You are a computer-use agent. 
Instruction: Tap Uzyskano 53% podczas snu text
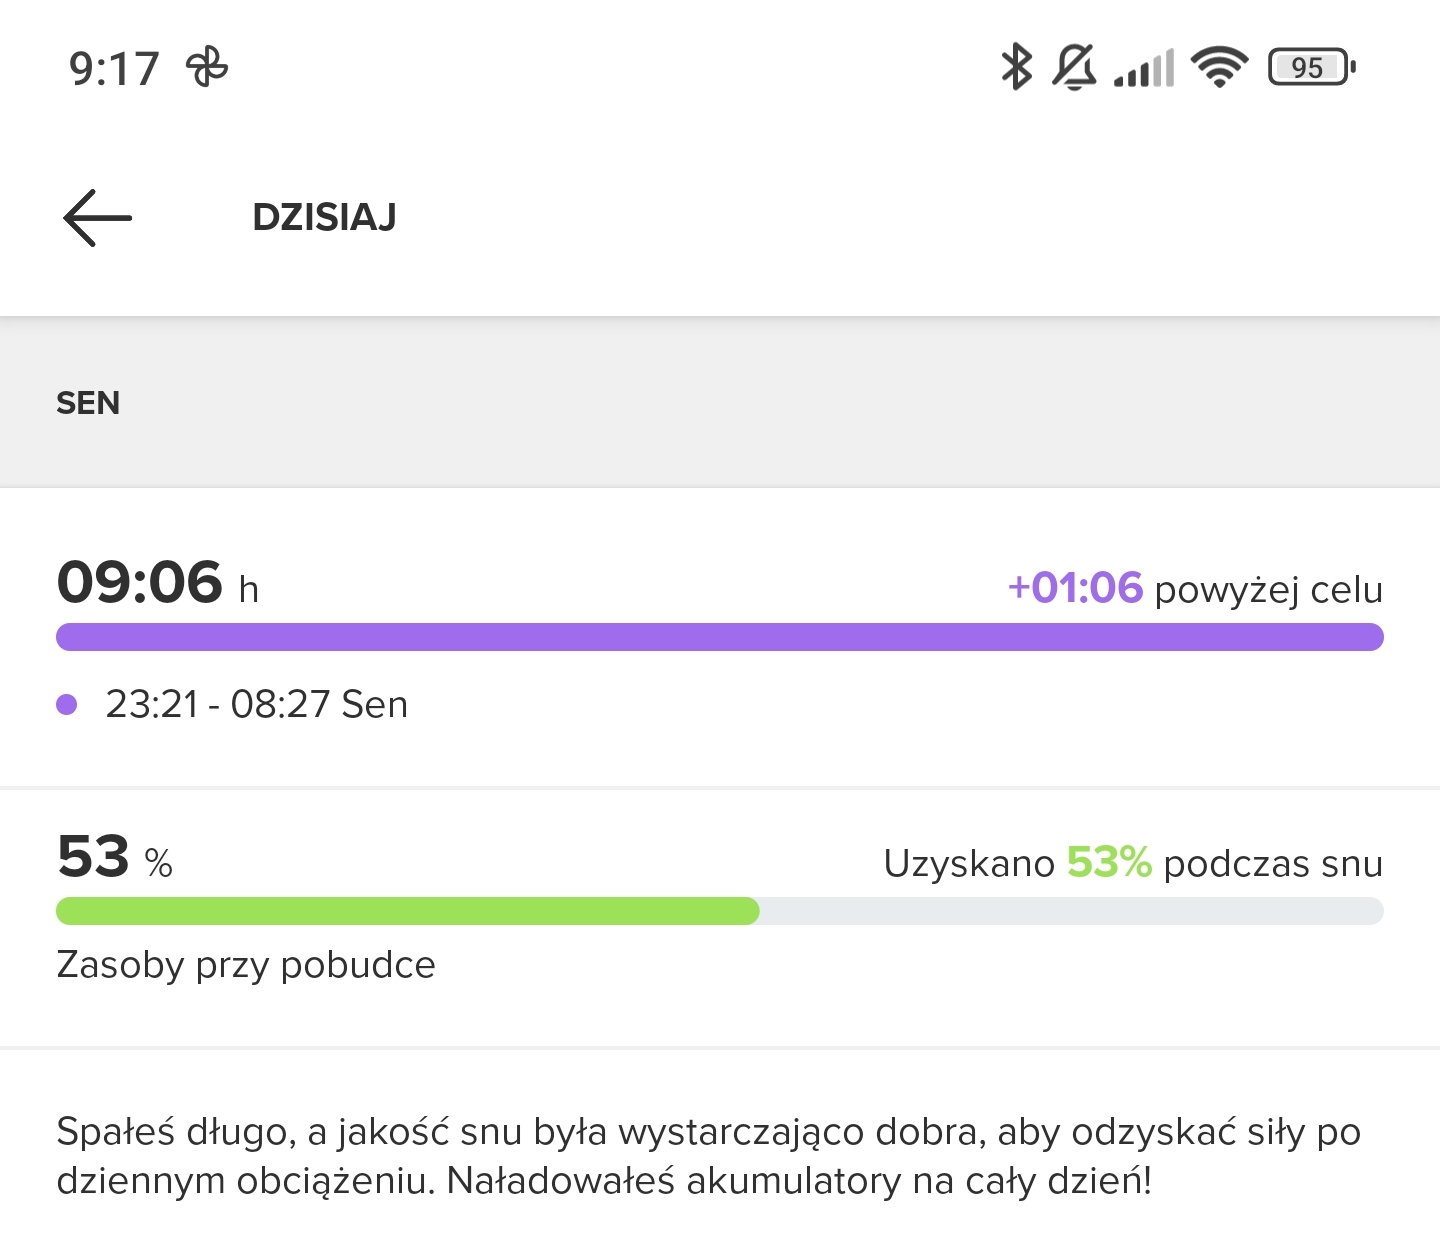[1133, 863]
